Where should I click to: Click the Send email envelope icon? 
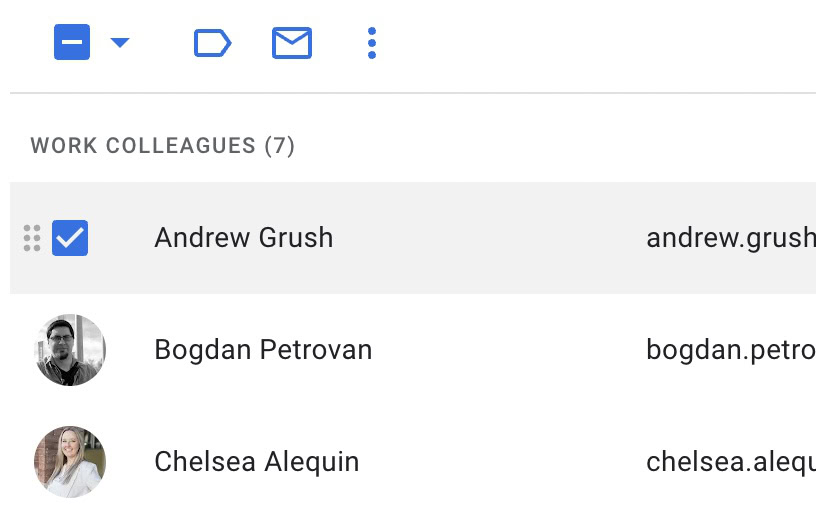click(292, 43)
